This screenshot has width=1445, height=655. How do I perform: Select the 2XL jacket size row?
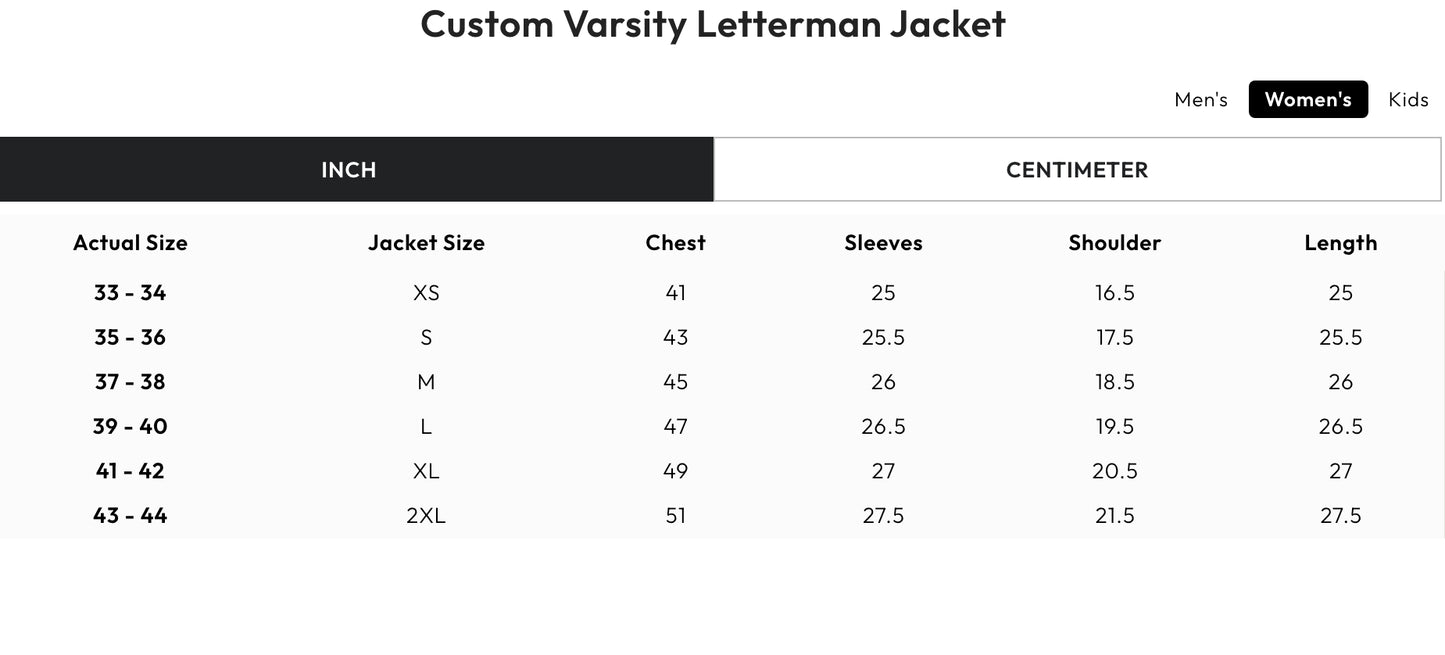tap(426, 513)
